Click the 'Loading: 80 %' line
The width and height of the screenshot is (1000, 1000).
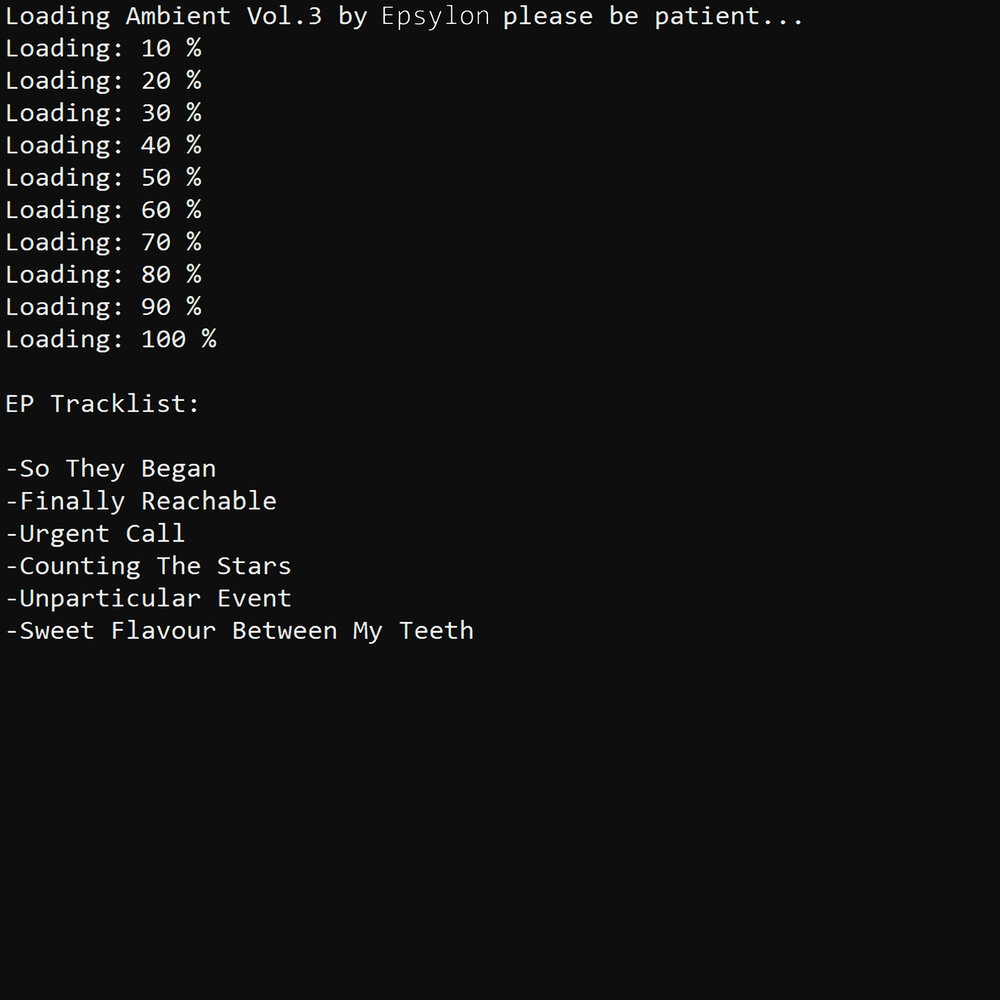pyautogui.click(x=103, y=275)
